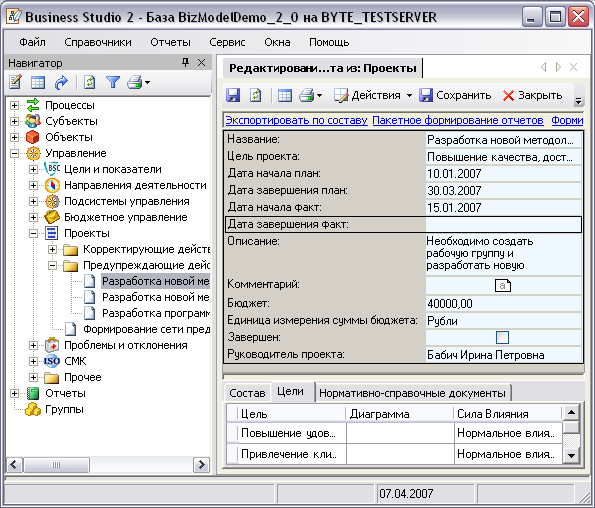The height and width of the screenshot is (508, 595).
Task: Click the Сохранить button
Action: click(455, 95)
